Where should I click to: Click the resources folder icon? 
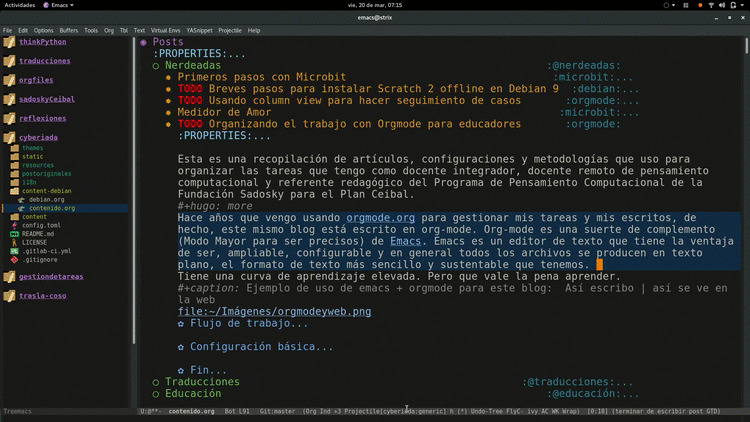coord(15,165)
